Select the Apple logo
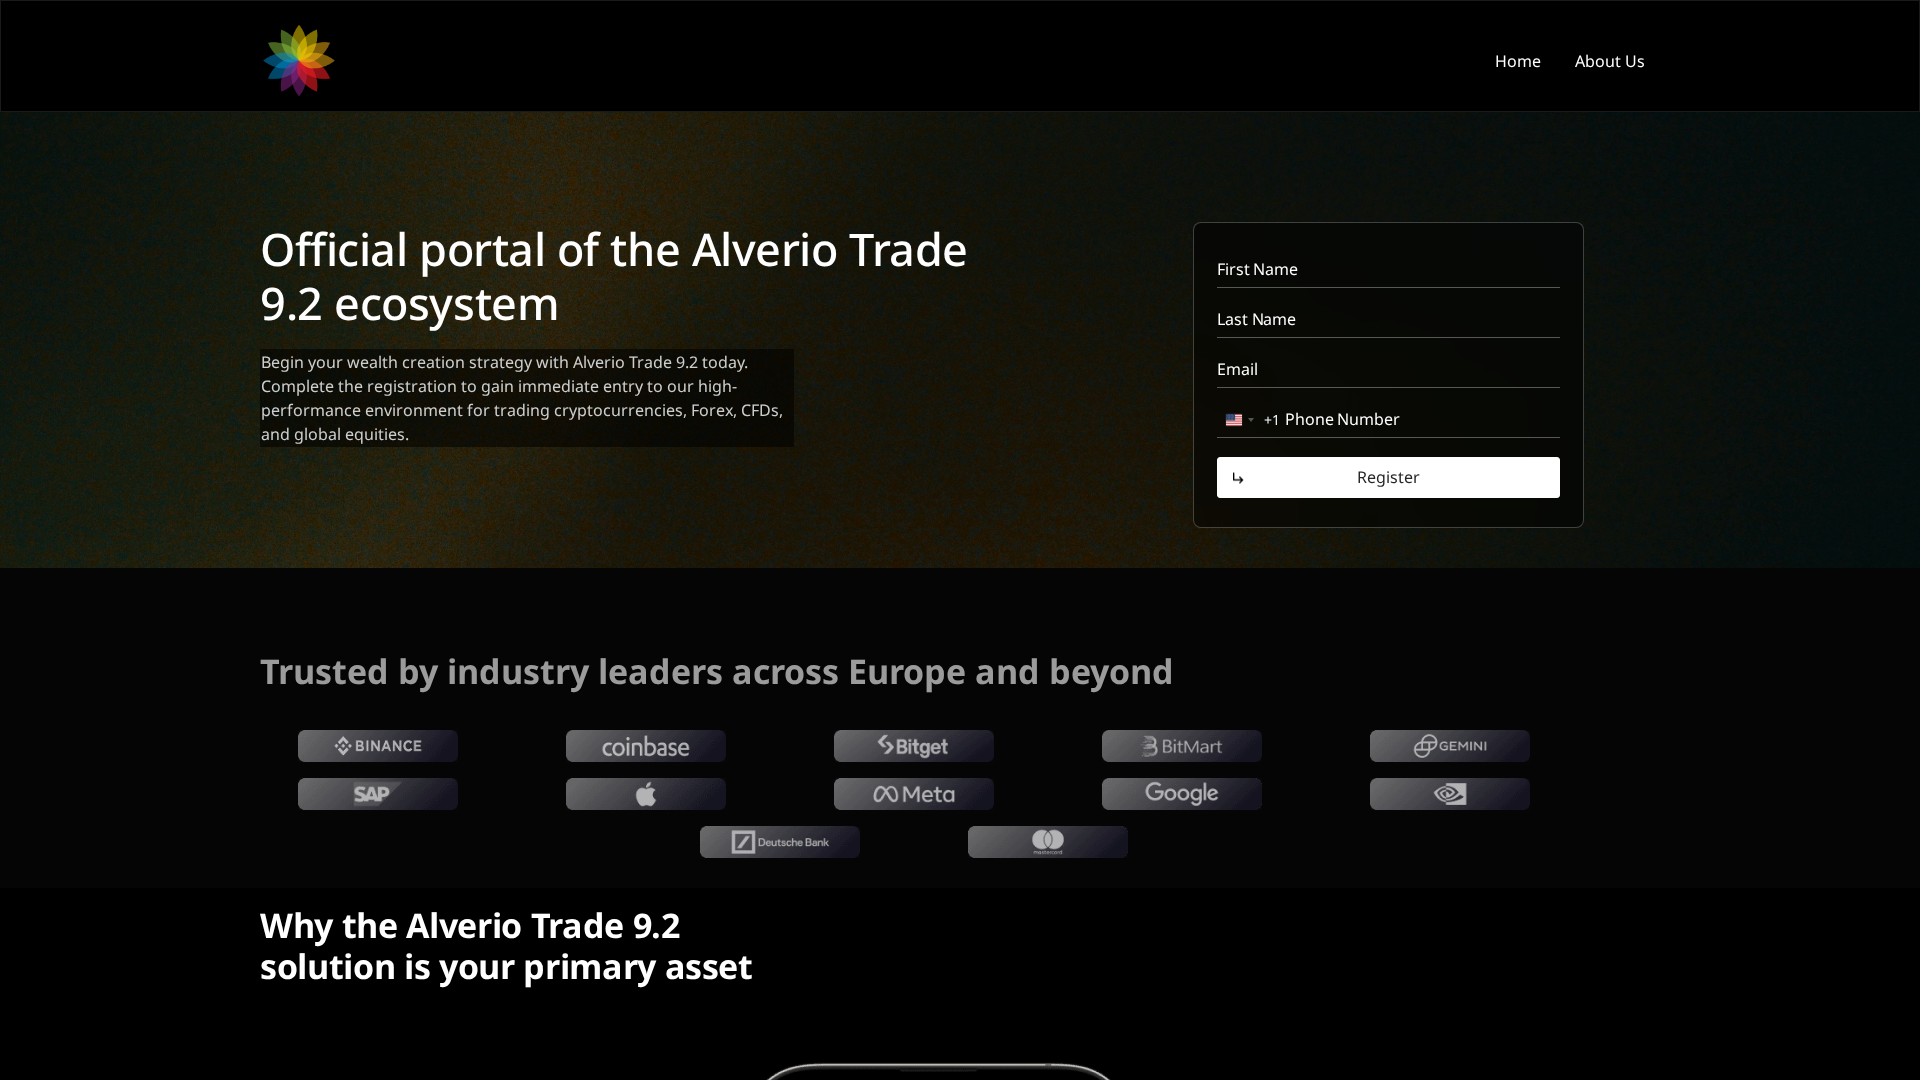The height and width of the screenshot is (1080, 1920). pyautogui.click(x=645, y=793)
